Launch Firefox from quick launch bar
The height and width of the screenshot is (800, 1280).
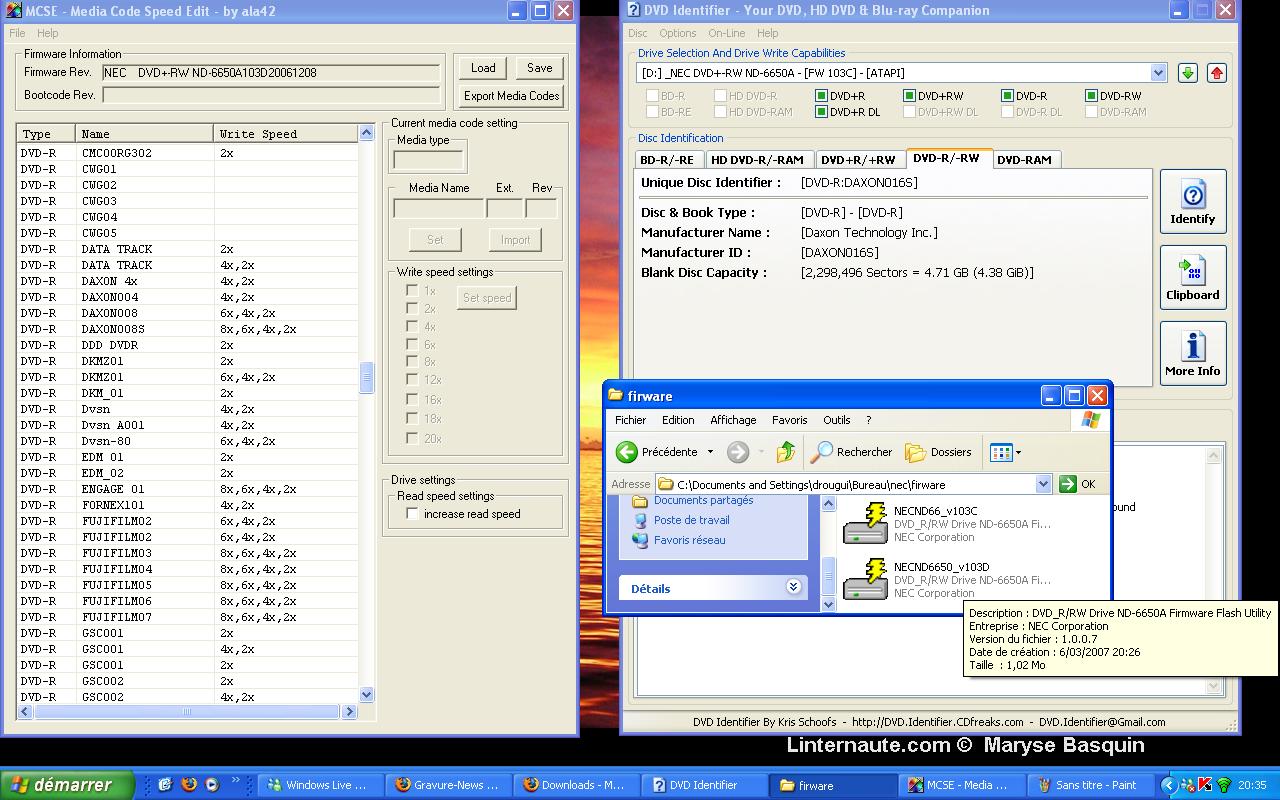coord(188,785)
